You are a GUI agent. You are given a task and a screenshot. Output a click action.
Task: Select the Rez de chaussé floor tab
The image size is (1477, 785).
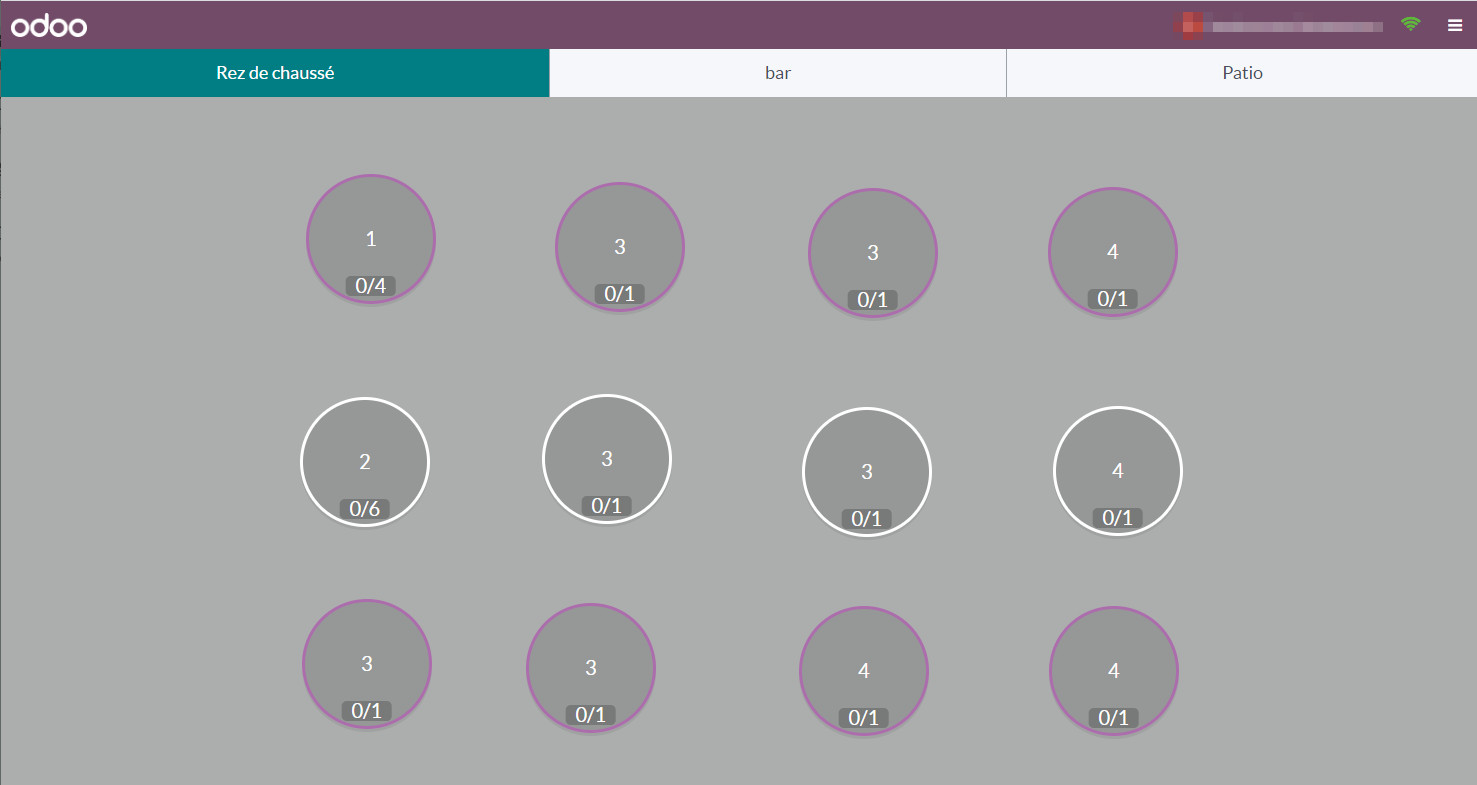[275, 72]
